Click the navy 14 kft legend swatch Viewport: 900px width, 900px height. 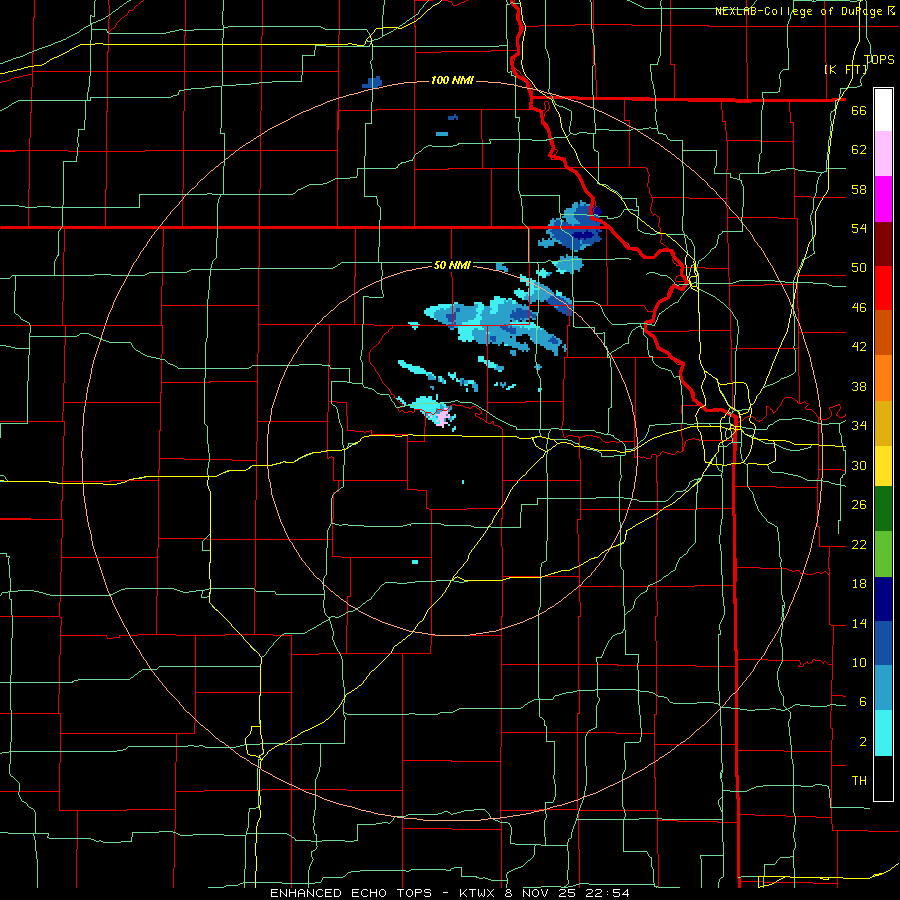pyautogui.click(x=883, y=599)
